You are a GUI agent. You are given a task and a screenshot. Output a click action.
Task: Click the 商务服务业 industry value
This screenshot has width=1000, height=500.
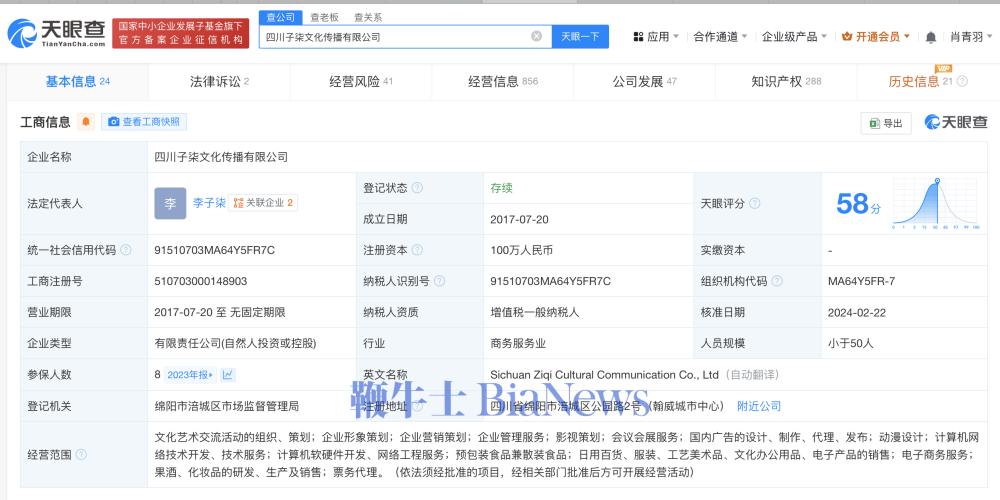[x=518, y=344]
